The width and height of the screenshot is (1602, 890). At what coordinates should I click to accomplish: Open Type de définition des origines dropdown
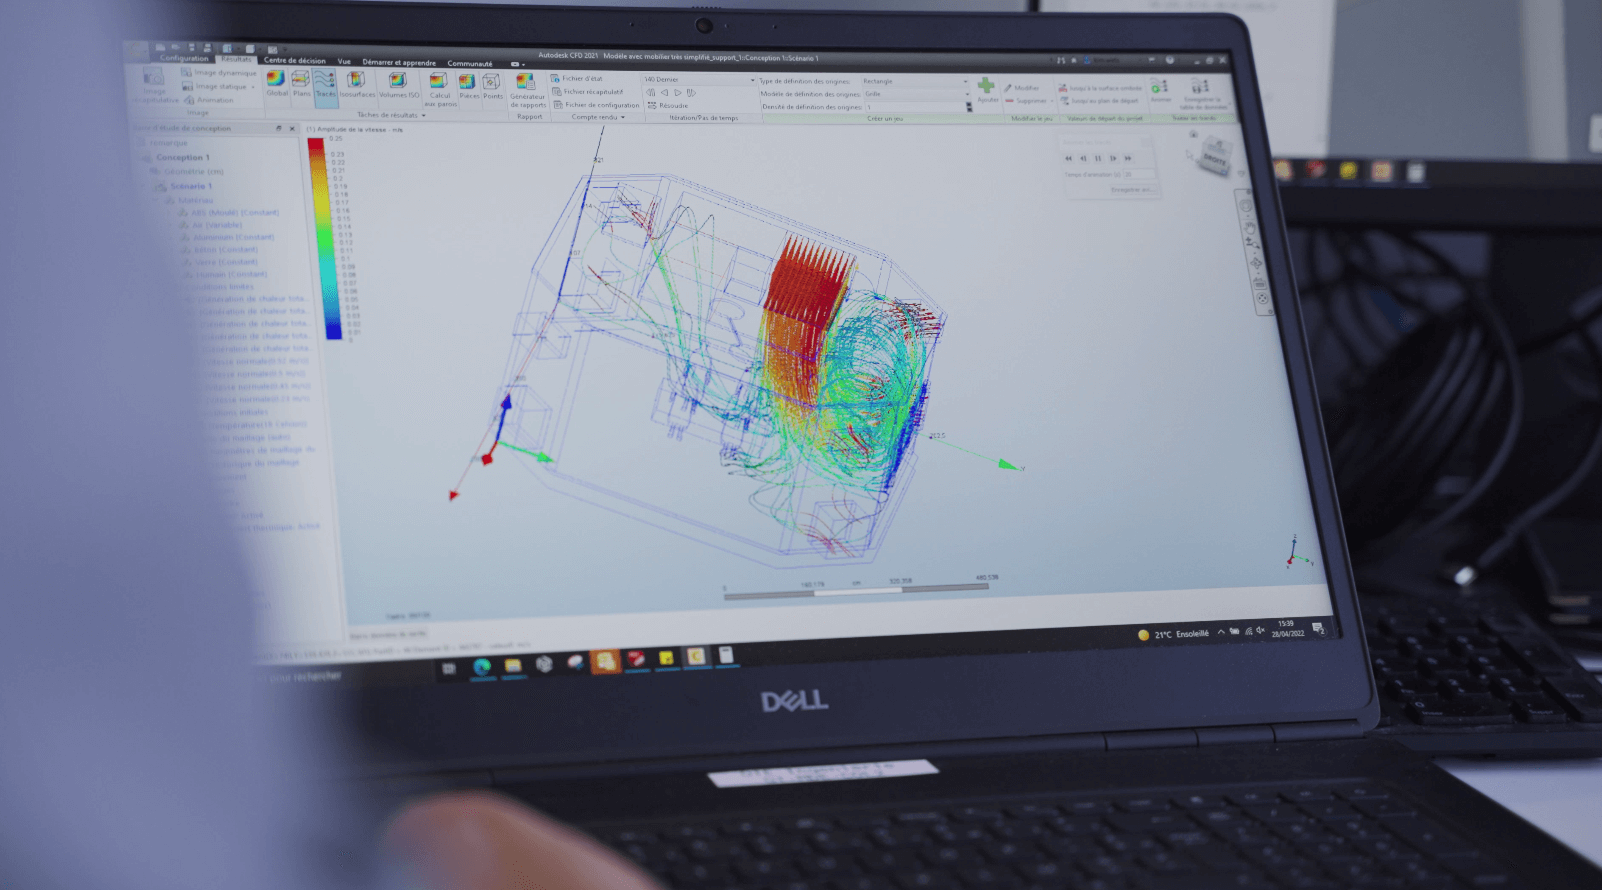(x=915, y=81)
